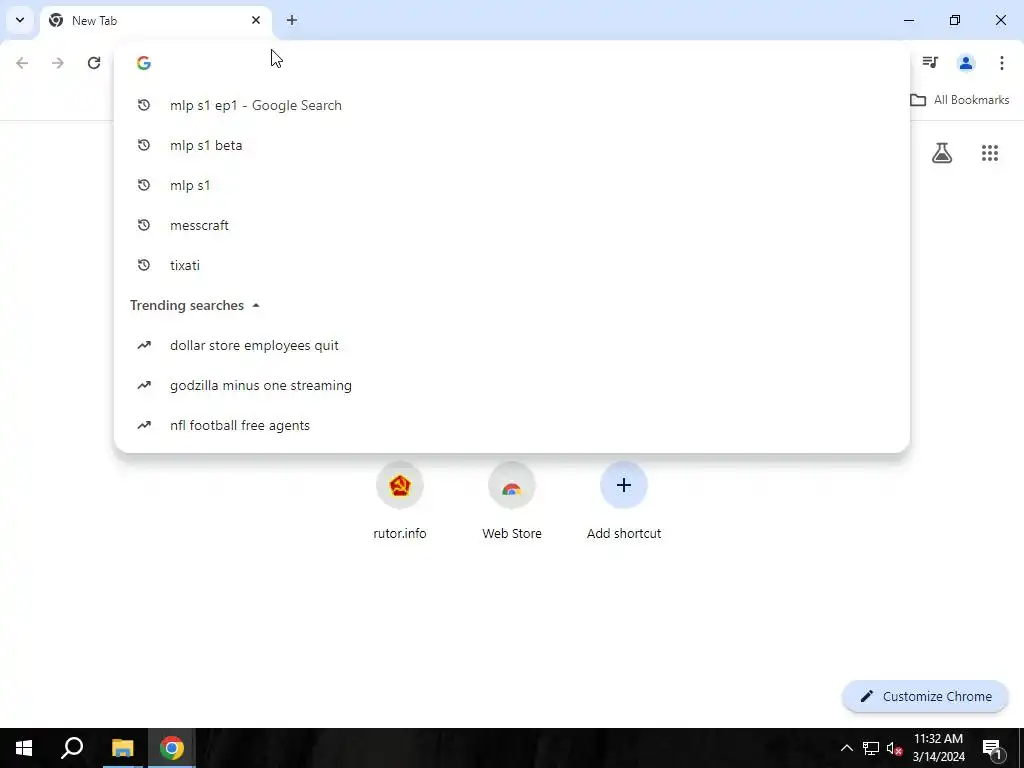Image resolution: width=1024 pixels, height=768 pixels.
Task: Open File Explorer from the taskbar
Action: click(122, 748)
